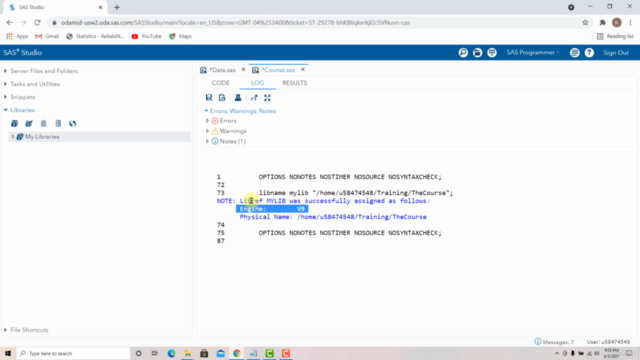This screenshot has height=360, width=640.
Task: Open a new browser tab
Action: pyautogui.click(x=117, y=7)
